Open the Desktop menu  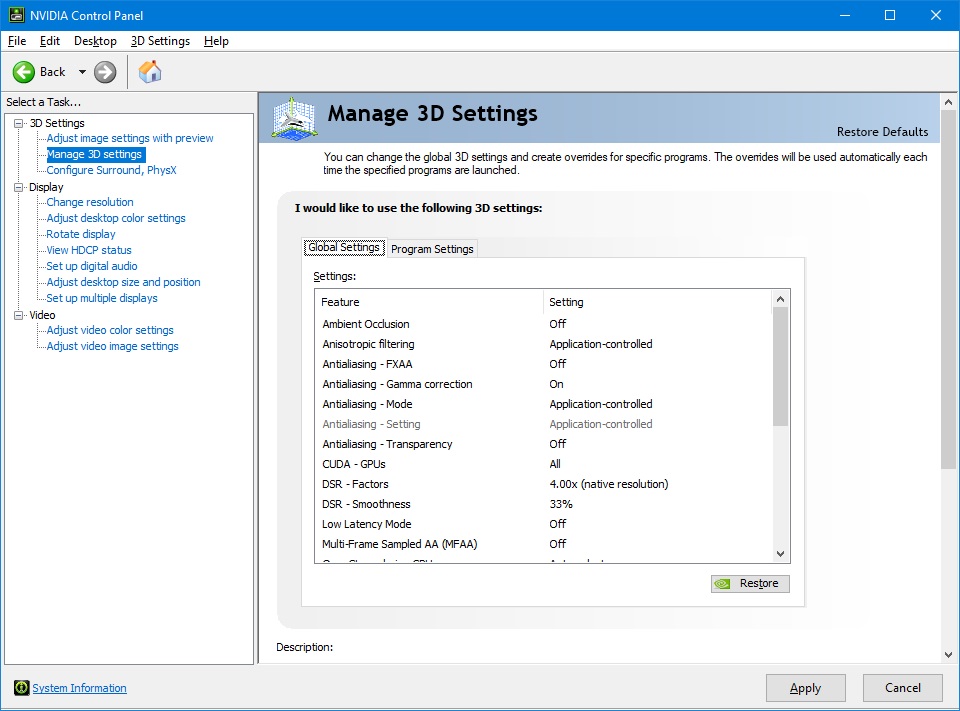pos(95,41)
